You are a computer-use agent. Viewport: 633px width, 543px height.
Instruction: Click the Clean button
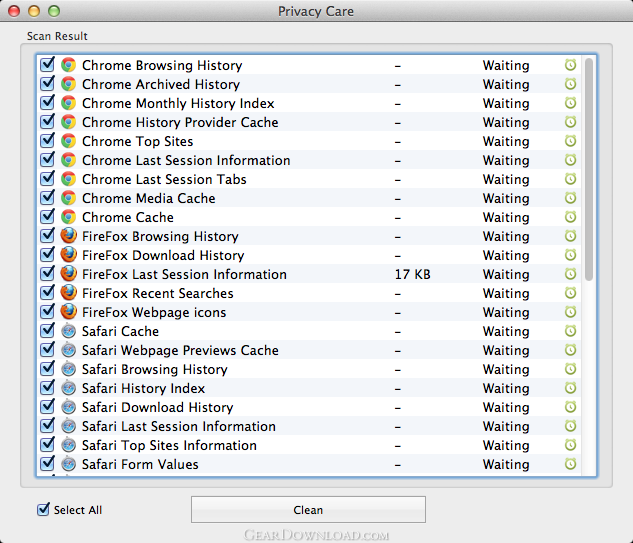coord(308,509)
